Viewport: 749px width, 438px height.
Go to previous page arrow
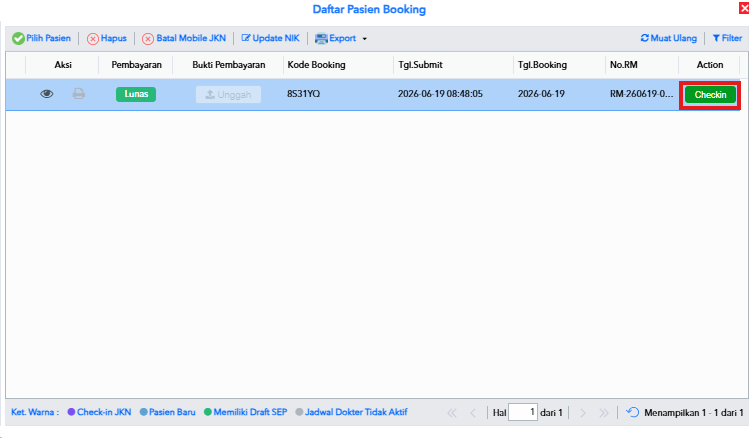(473, 413)
